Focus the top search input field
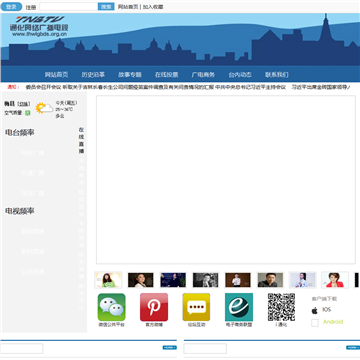The height and width of the screenshot is (360, 360). (69, 7)
